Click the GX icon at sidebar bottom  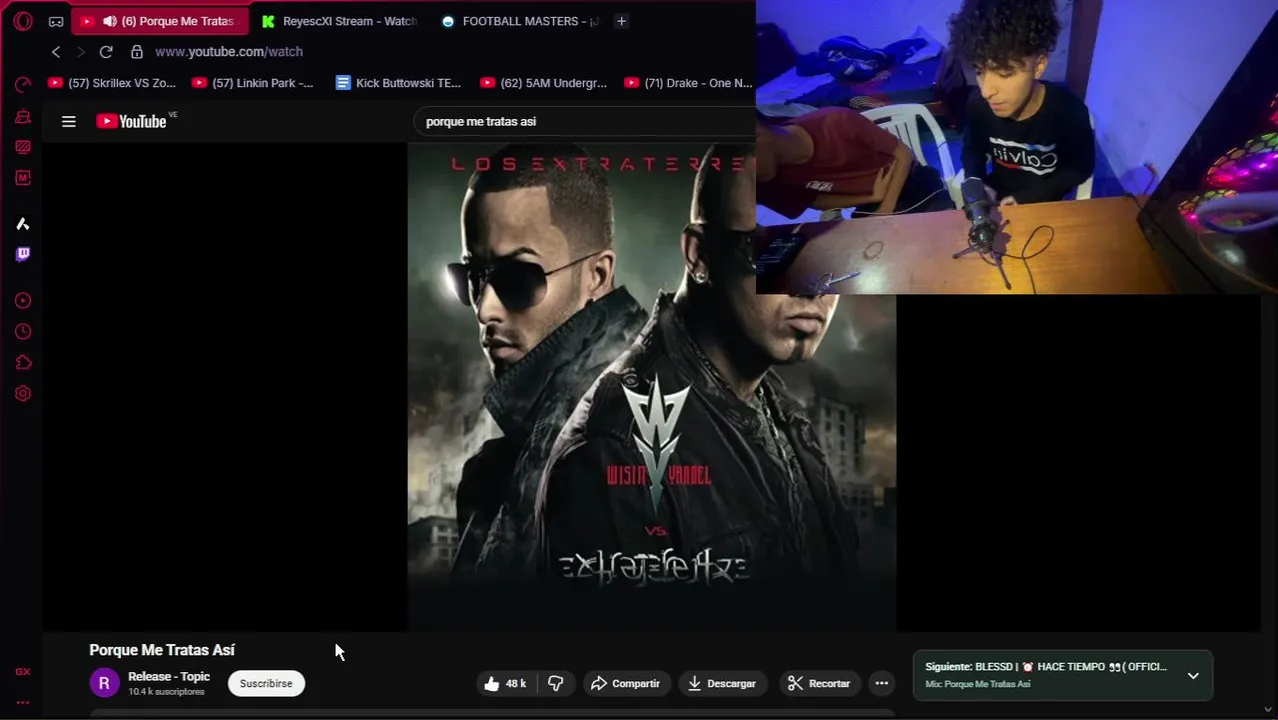coord(23,672)
